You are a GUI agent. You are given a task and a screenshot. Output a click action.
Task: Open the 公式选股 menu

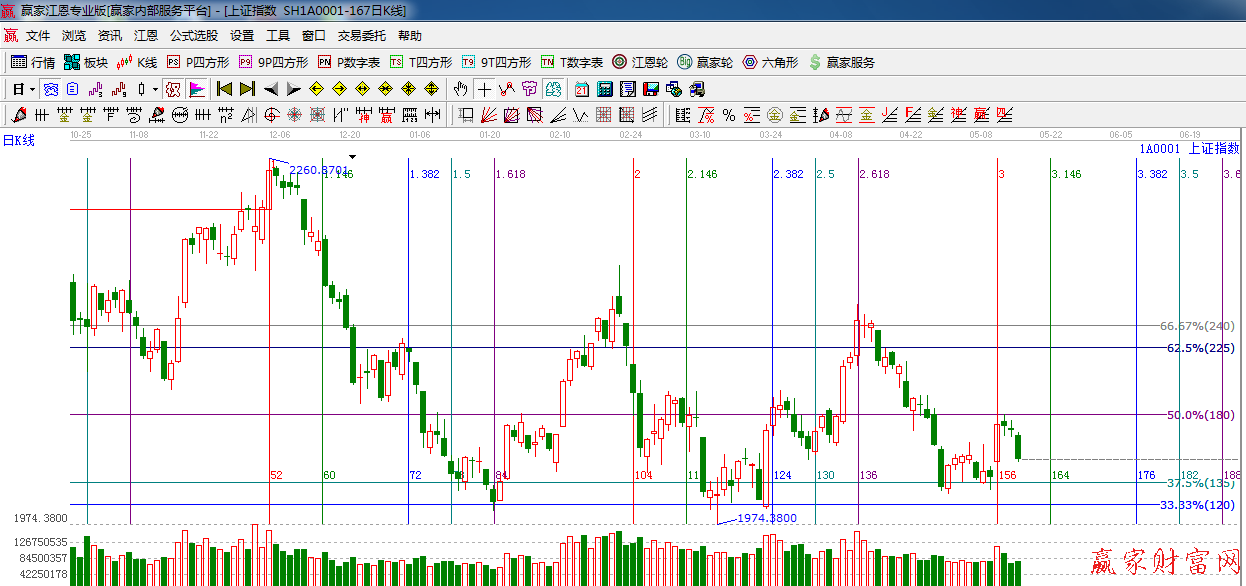click(x=193, y=36)
